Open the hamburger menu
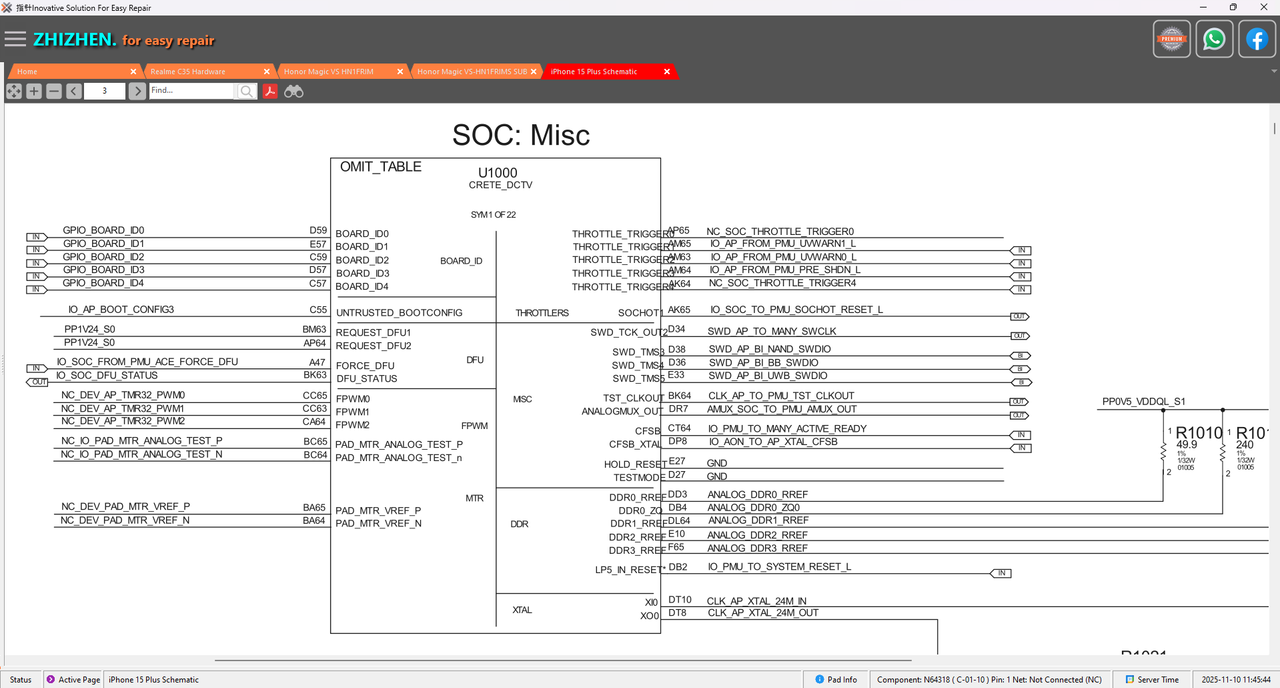 point(15,39)
